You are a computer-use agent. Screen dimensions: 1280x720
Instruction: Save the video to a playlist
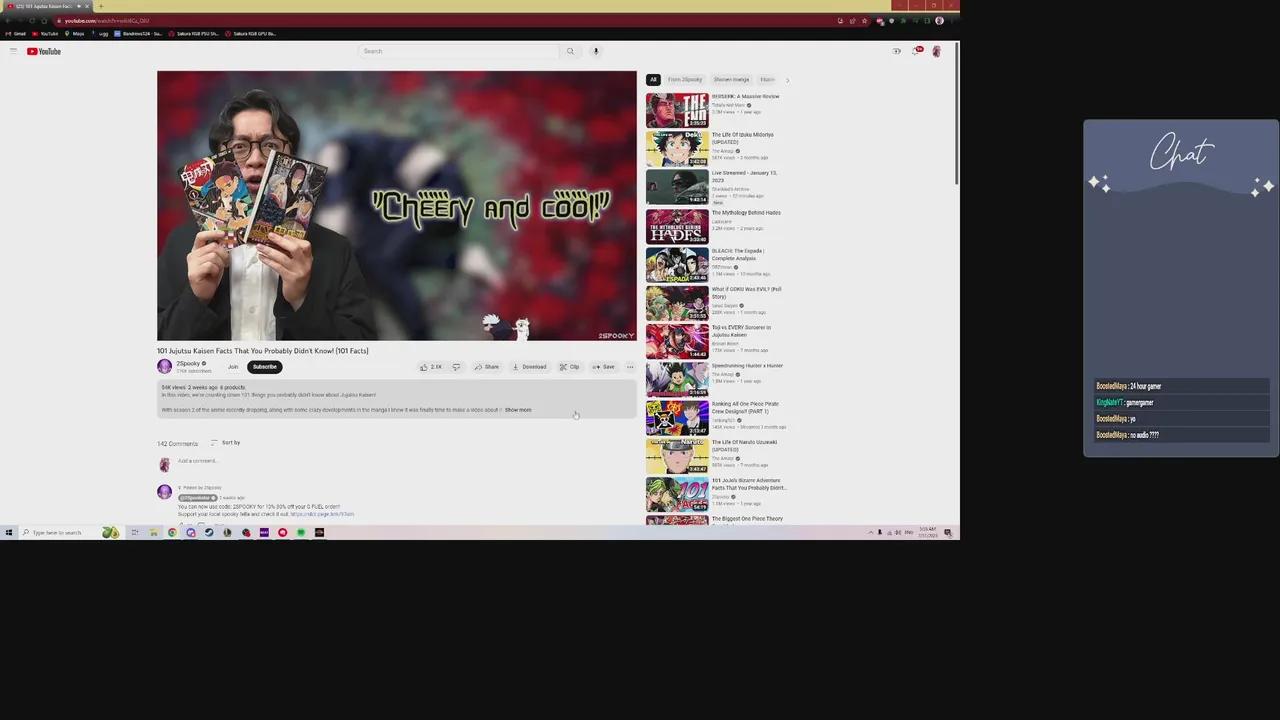point(603,367)
